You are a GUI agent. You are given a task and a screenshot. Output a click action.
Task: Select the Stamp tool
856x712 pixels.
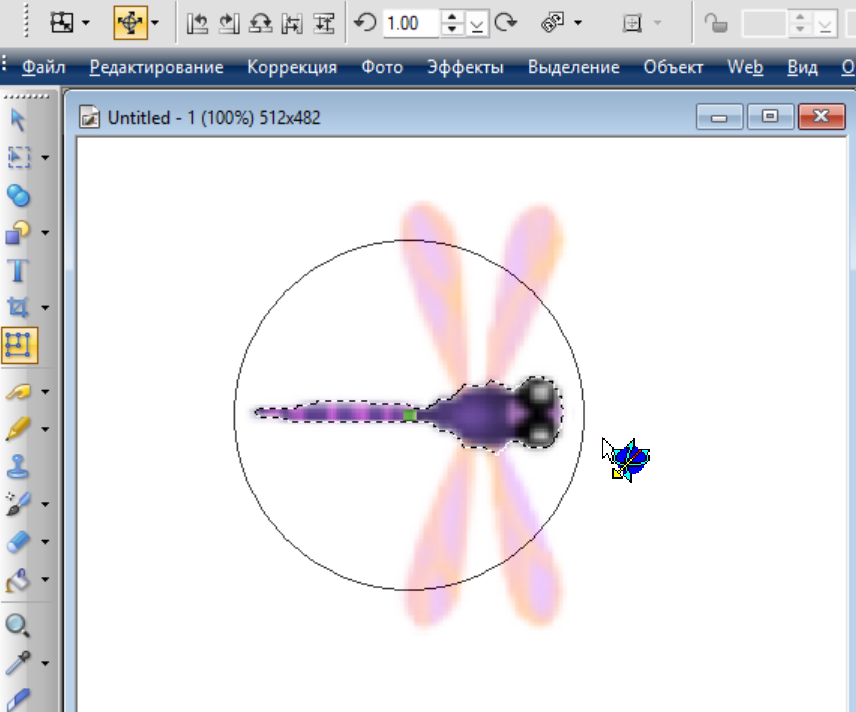[x=17, y=466]
